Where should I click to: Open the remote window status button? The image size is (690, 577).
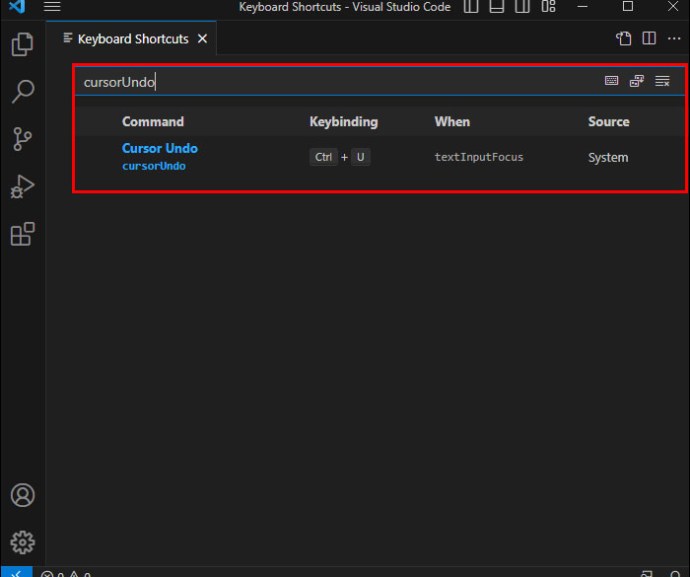click(x=16, y=572)
